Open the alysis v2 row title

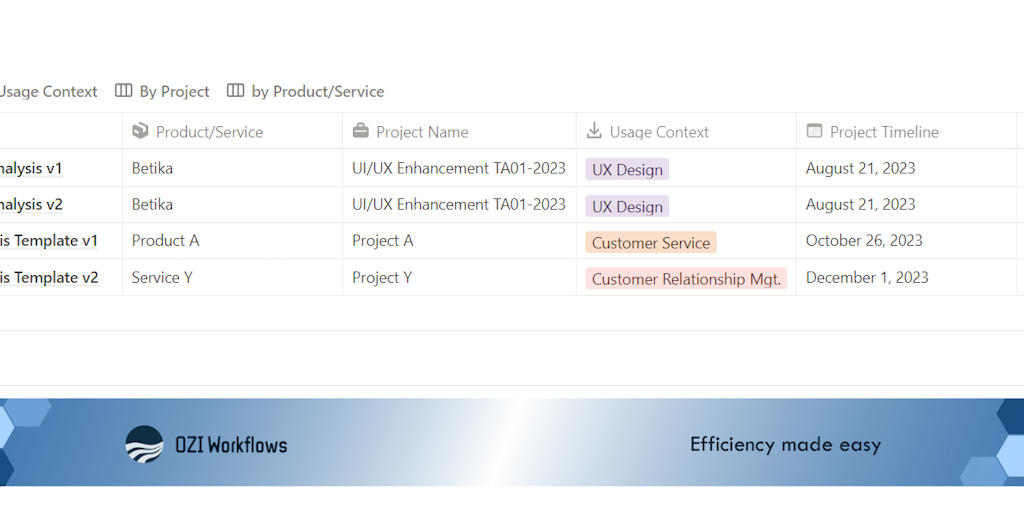[x=31, y=205]
